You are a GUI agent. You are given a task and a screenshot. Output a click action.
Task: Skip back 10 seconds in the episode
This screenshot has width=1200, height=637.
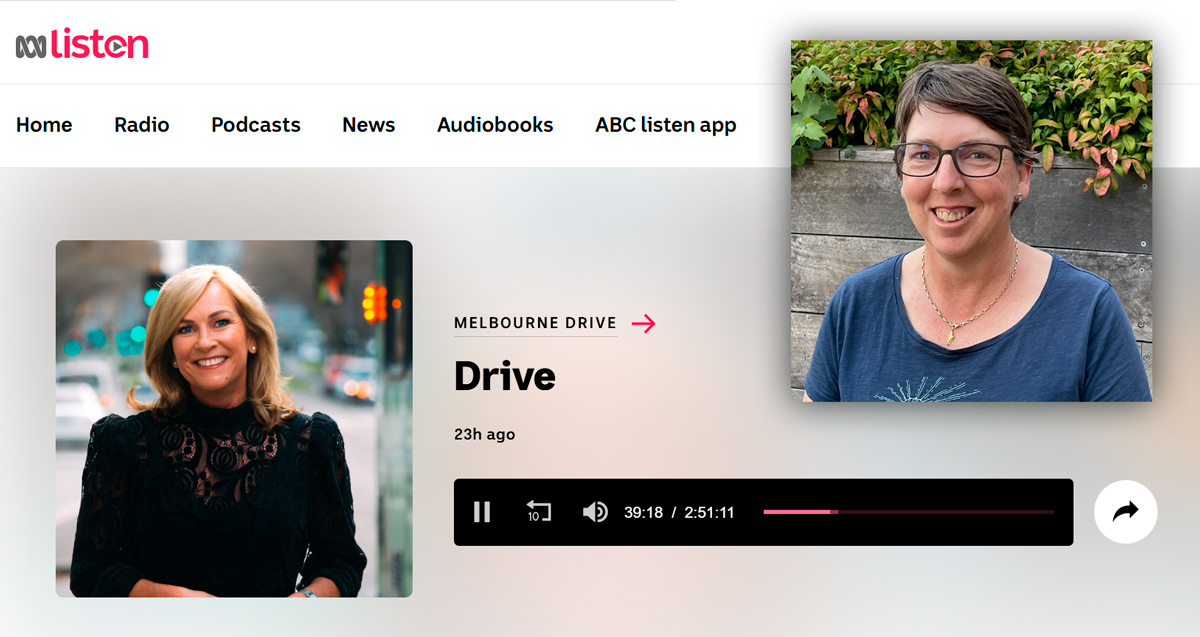click(x=539, y=512)
